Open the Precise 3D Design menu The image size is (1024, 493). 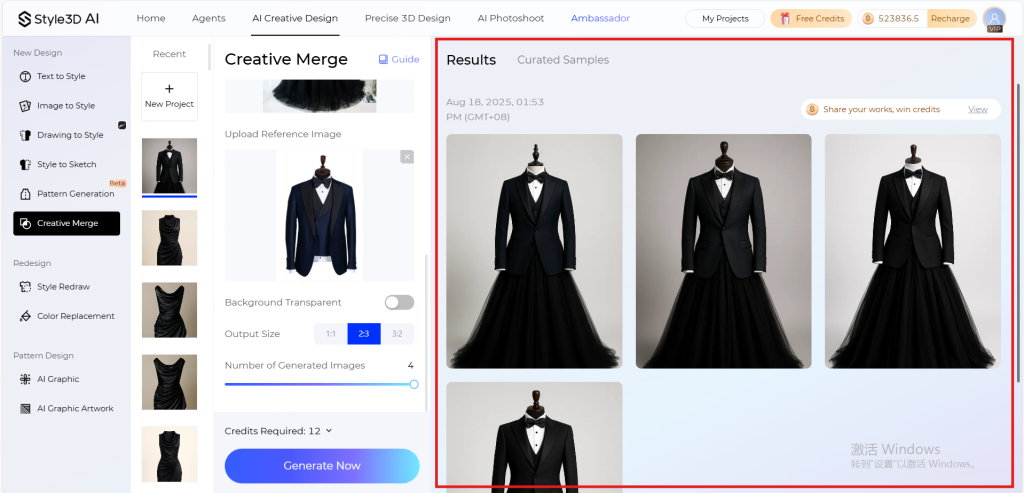(x=408, y=18)
